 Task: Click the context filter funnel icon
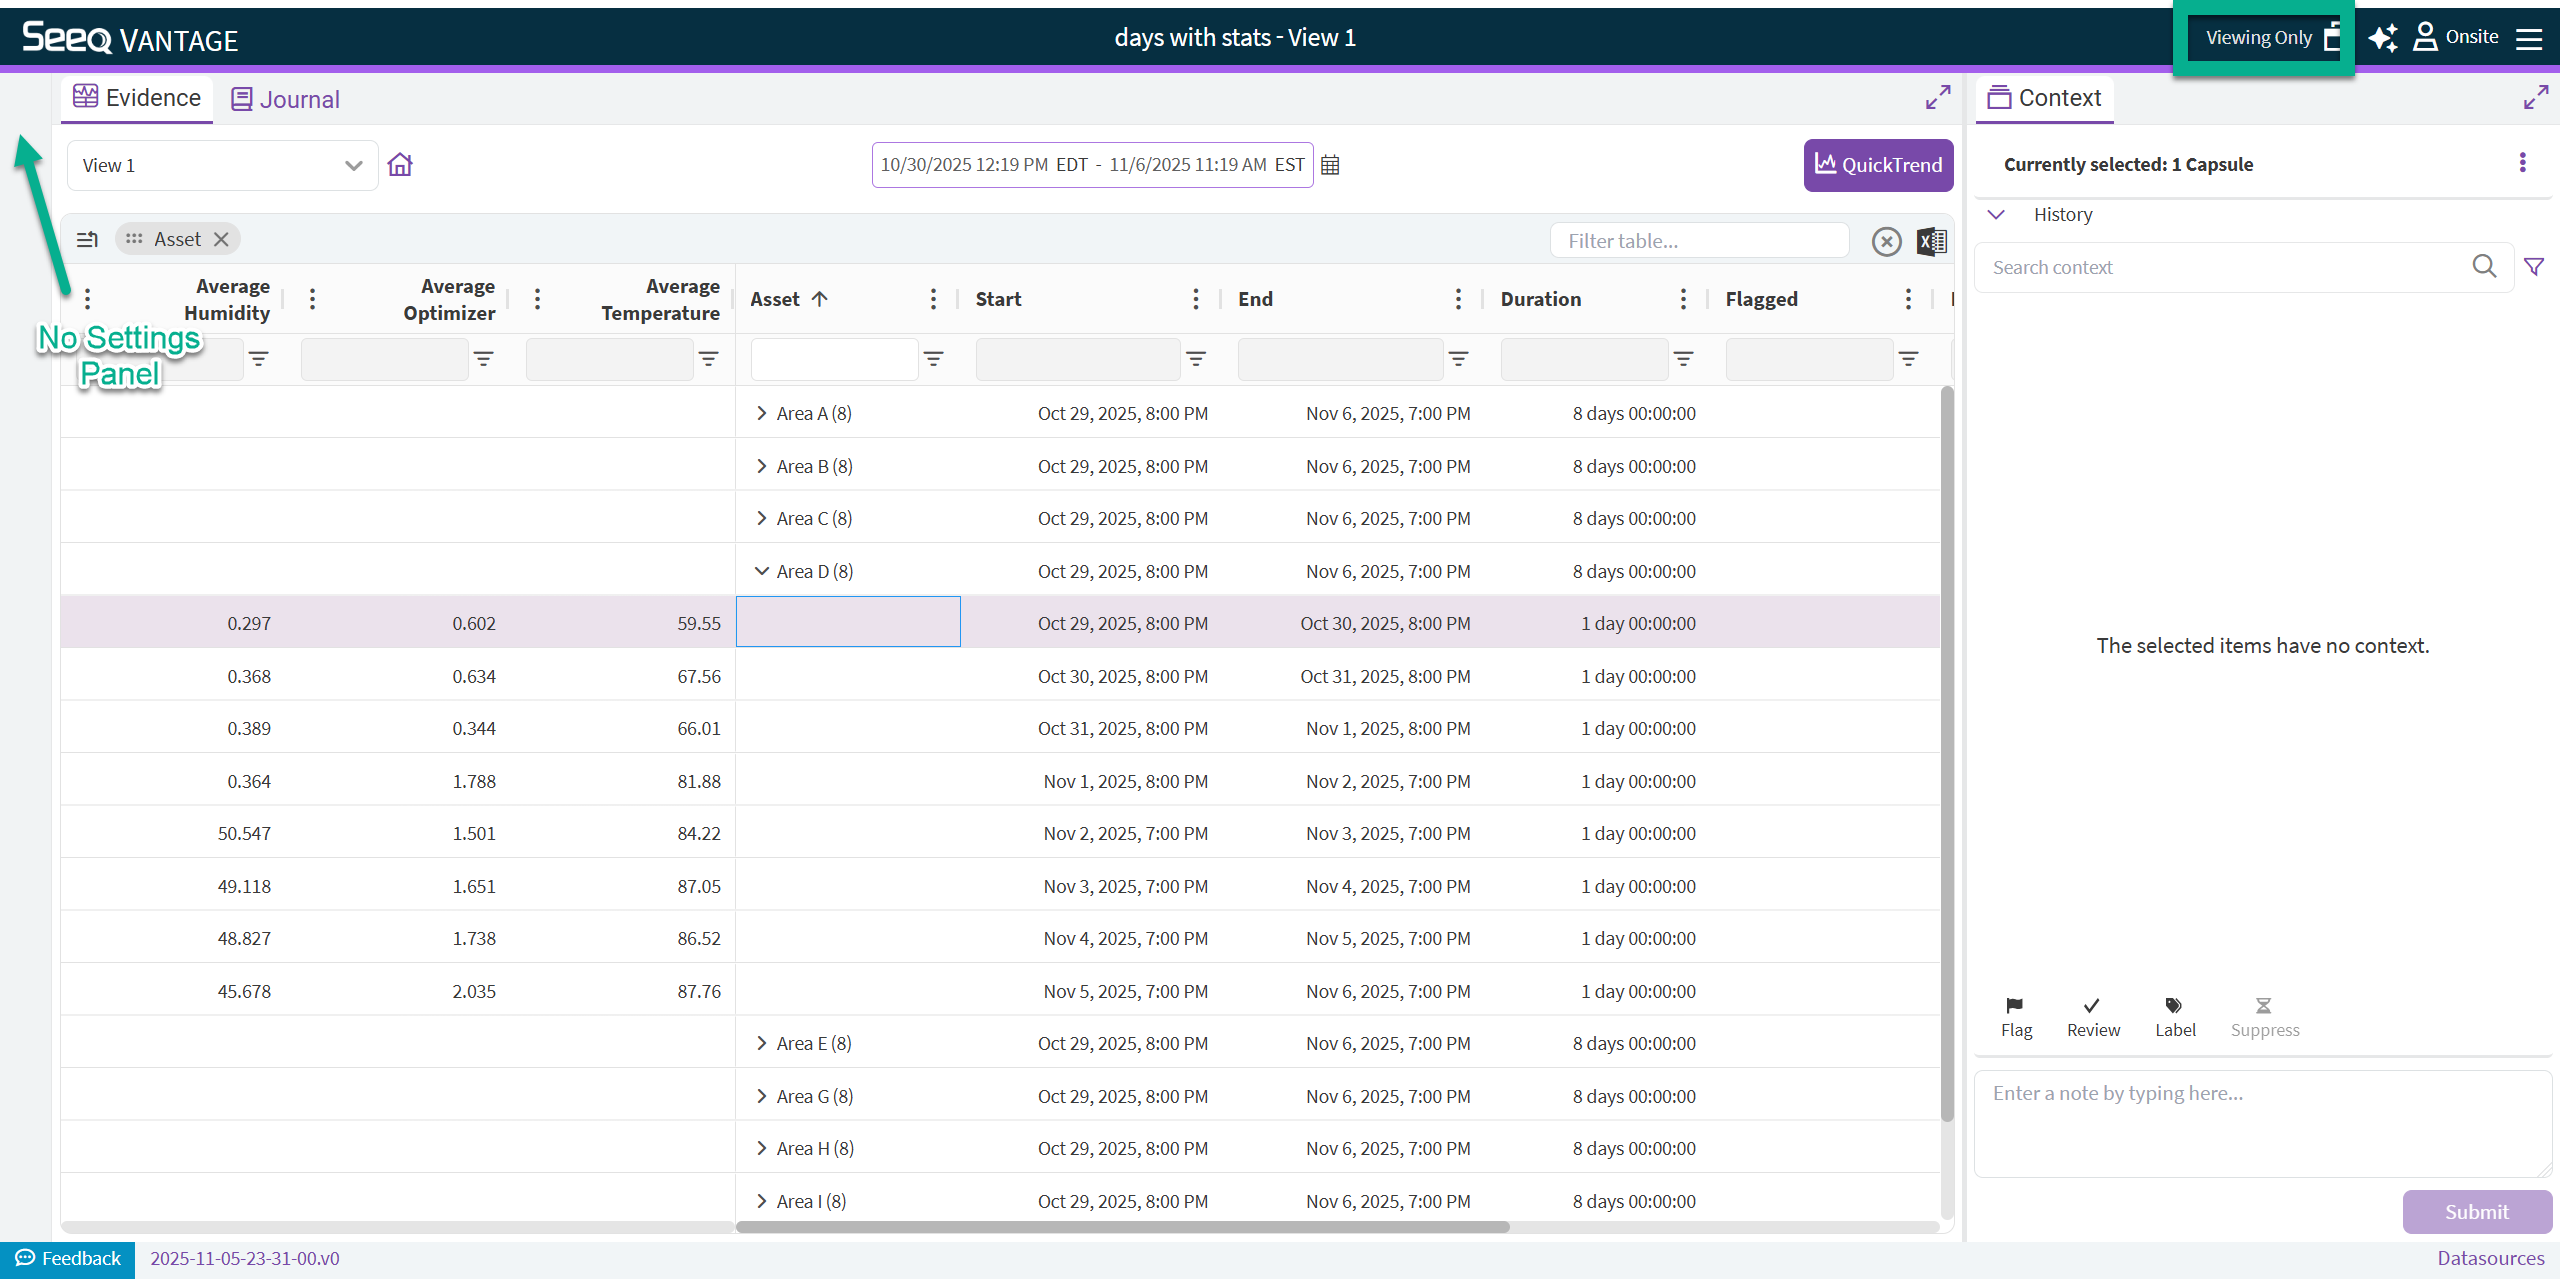pos(2534,267)
